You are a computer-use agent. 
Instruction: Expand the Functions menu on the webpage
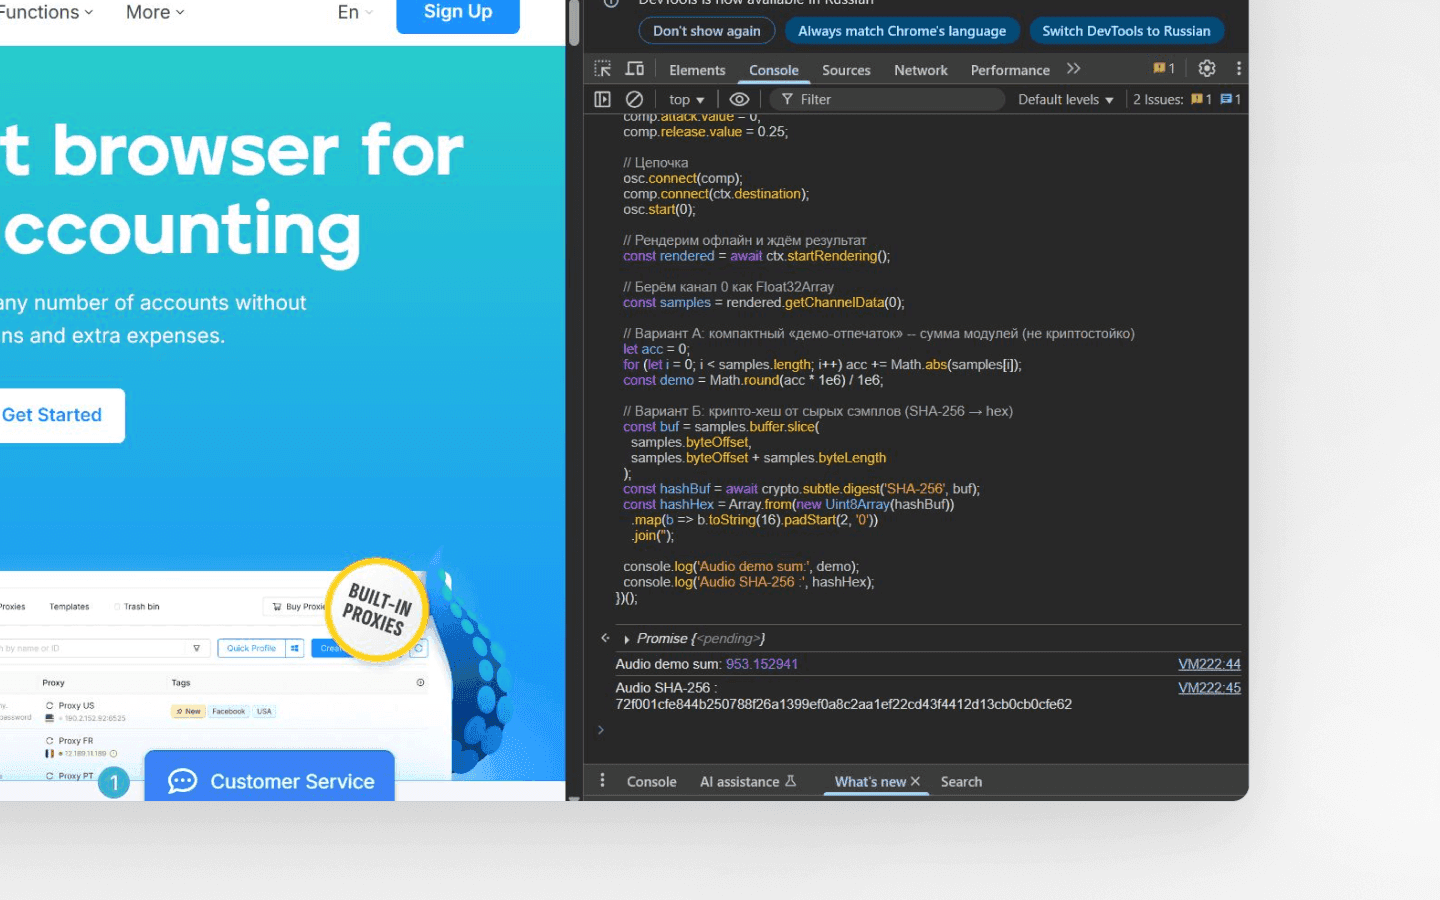(x=47, y=12)
